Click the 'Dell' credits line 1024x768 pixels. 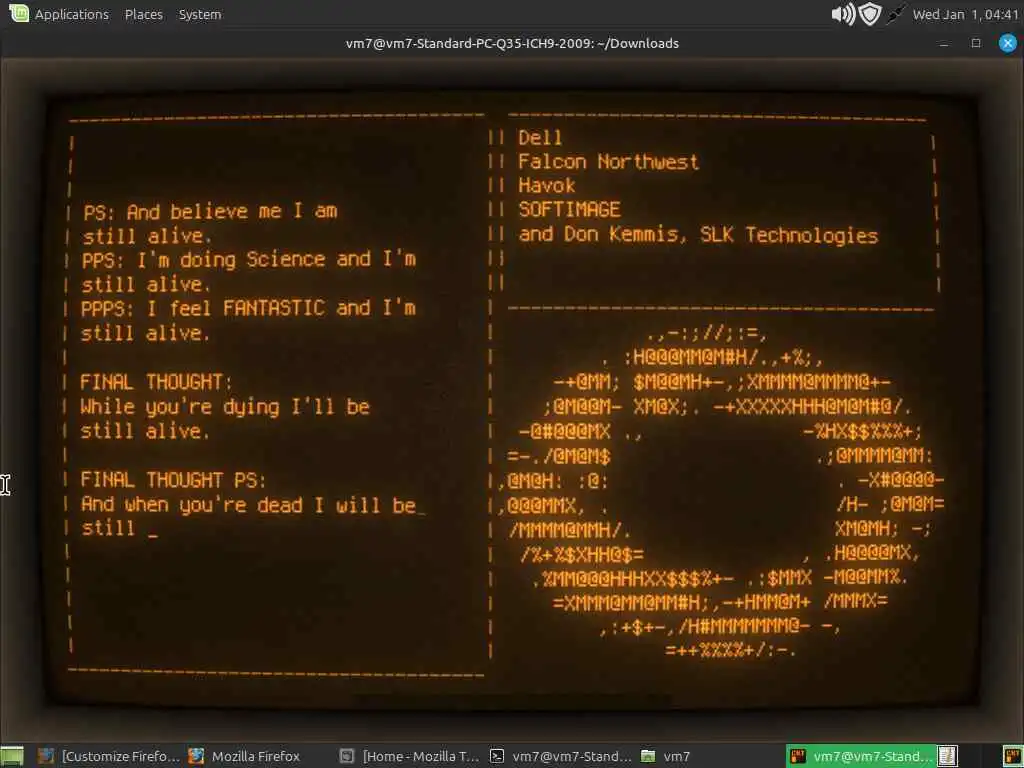pyautogui.click(x=540, y=138)
